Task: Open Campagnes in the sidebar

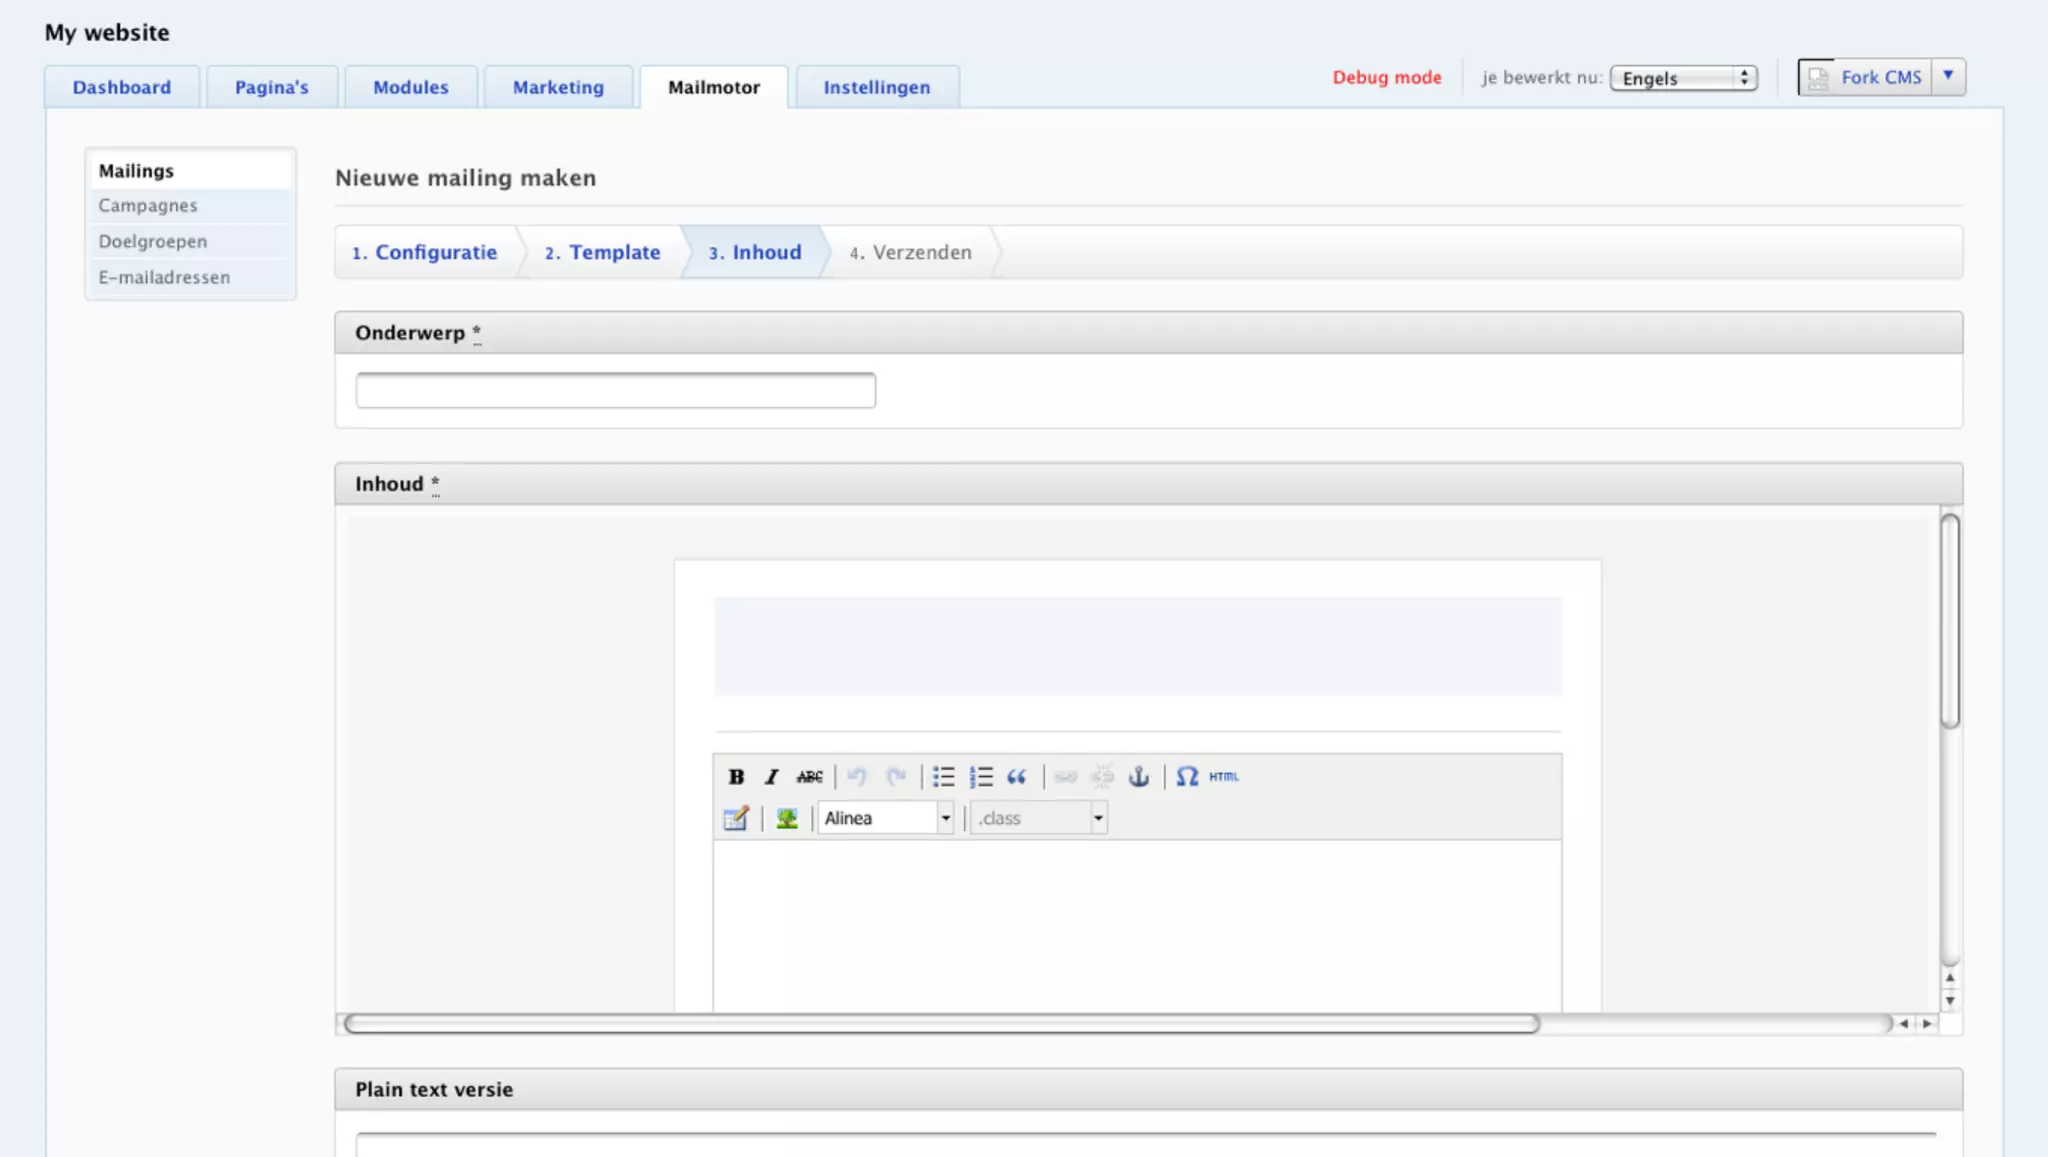Action: click(x=148, y=205)
